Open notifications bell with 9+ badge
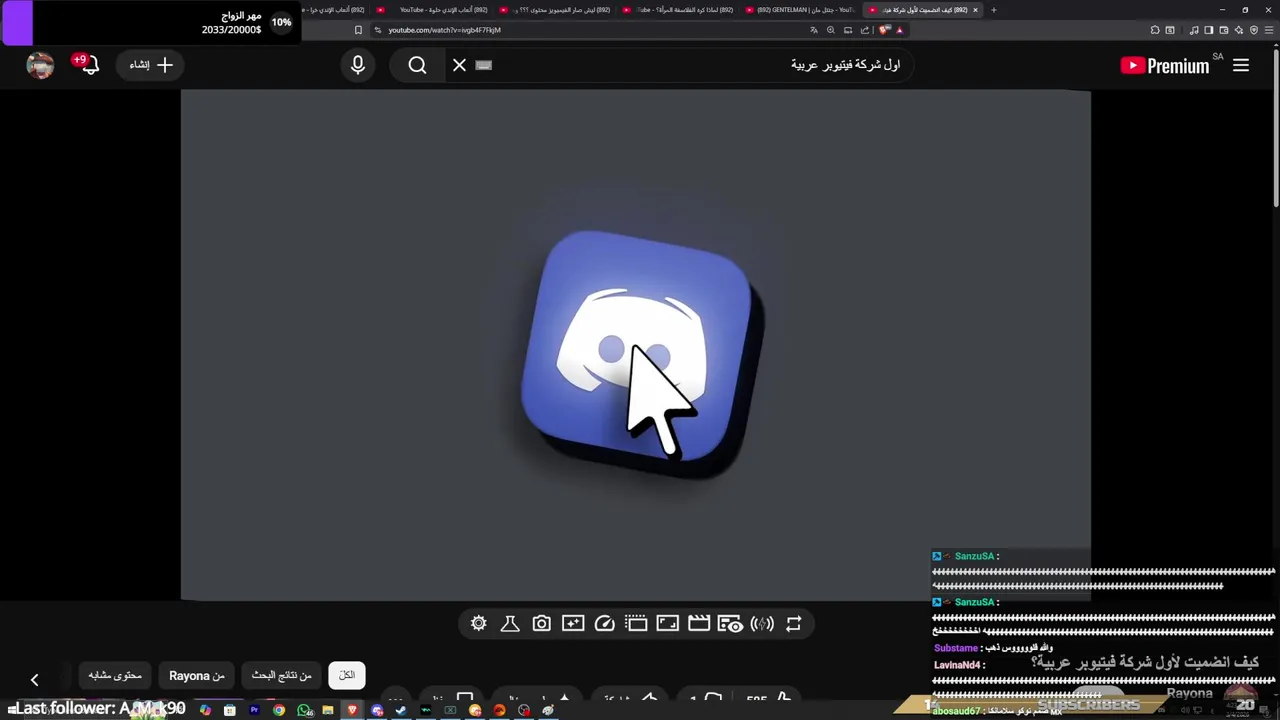Viewport: 1280px width, 720px height. [x=88, y=64]
